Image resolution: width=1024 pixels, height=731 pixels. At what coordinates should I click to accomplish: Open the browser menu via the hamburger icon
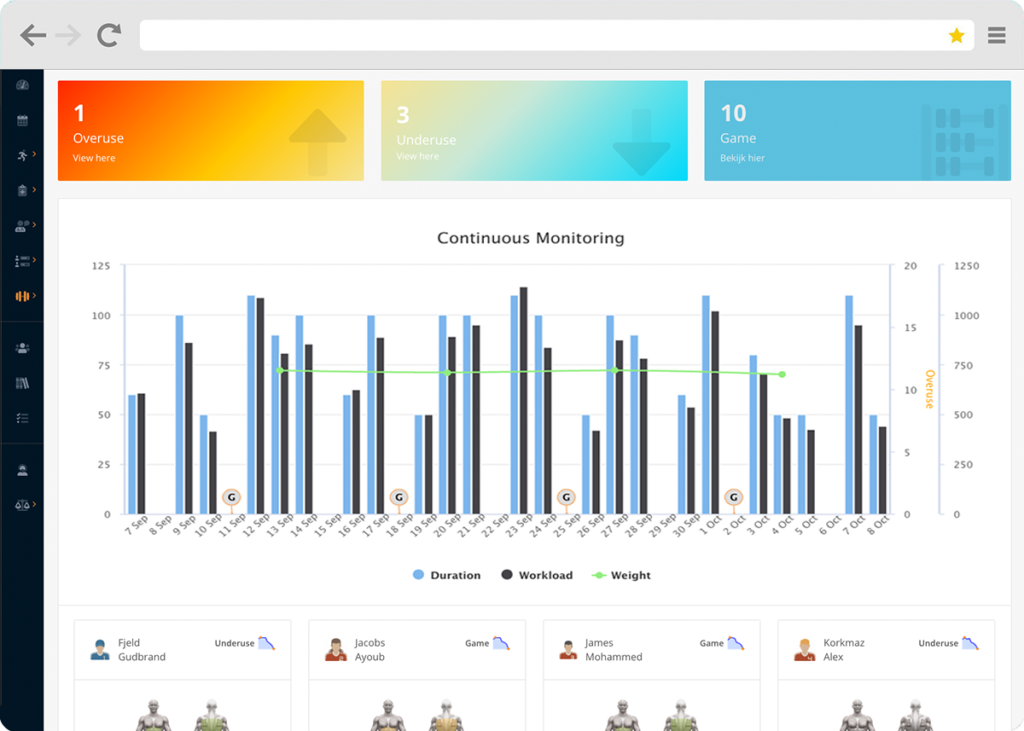click(996, 35)
